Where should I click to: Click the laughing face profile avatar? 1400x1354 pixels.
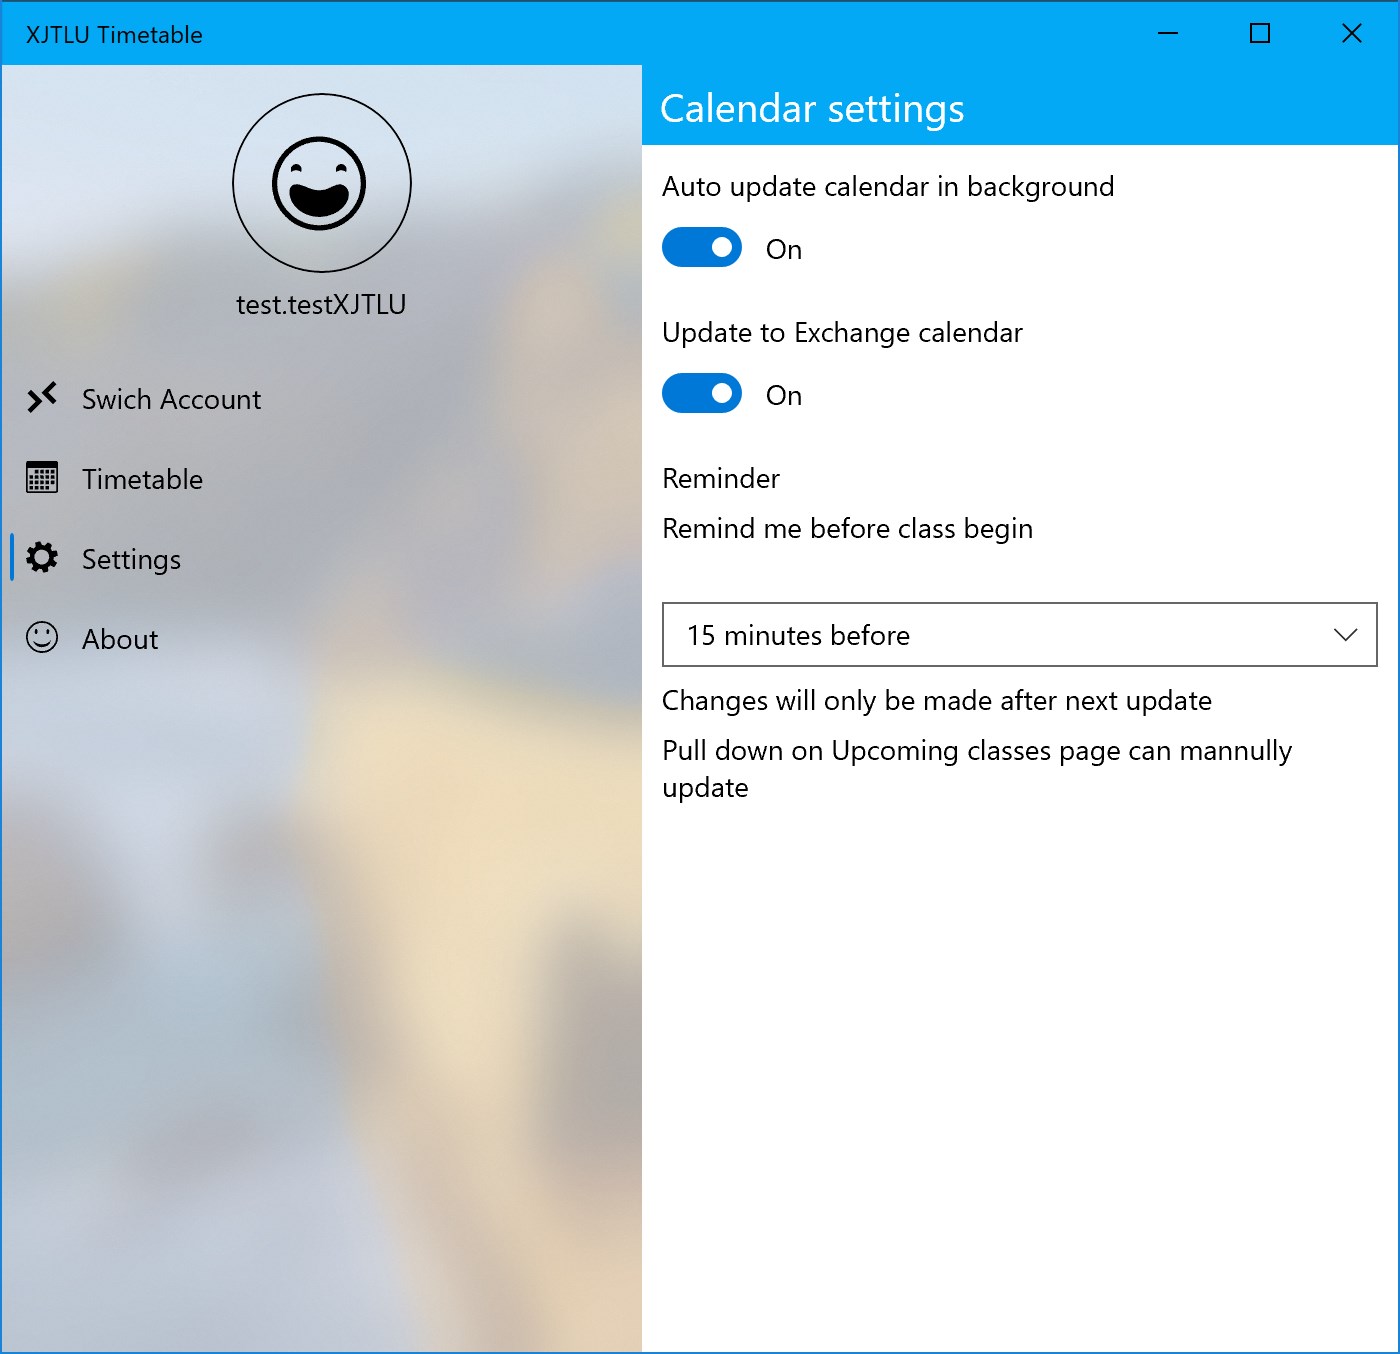pos(321,183)
